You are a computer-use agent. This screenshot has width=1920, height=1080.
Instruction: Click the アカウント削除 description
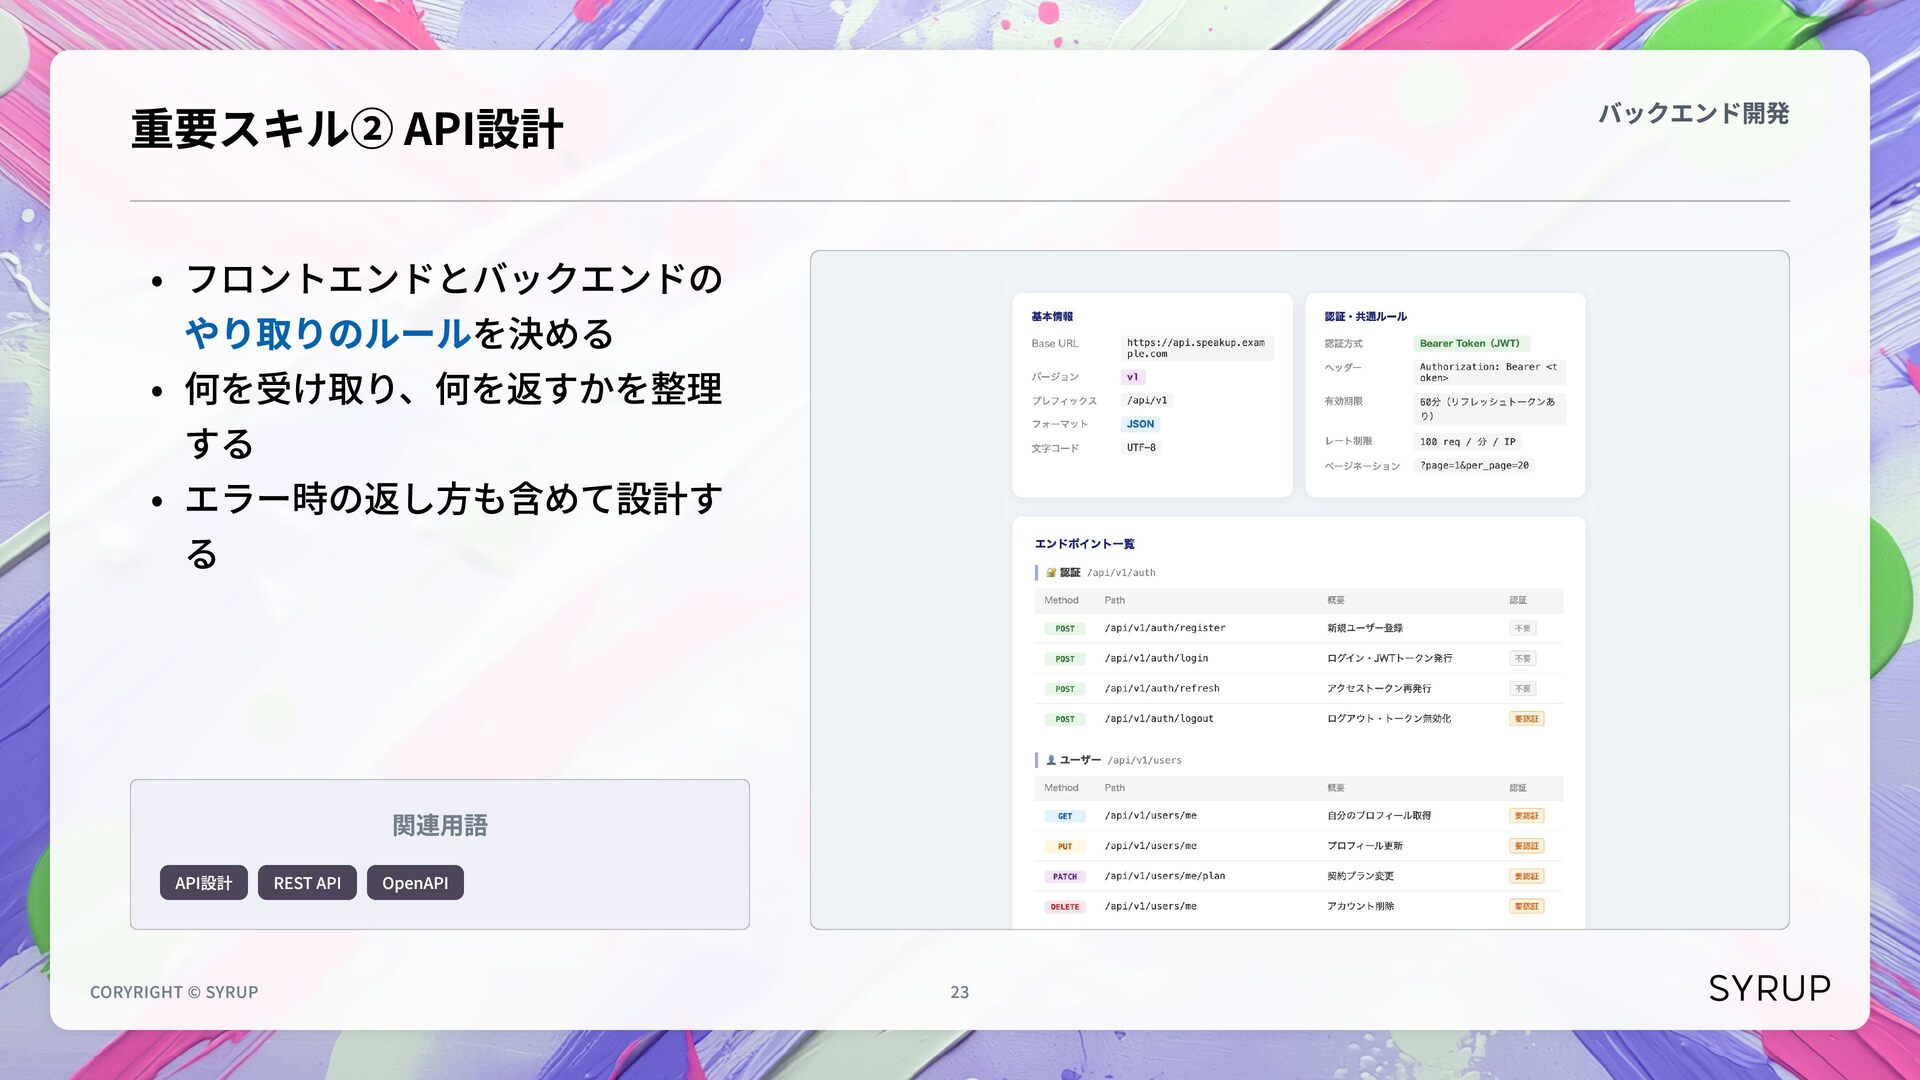(1361, 906)
